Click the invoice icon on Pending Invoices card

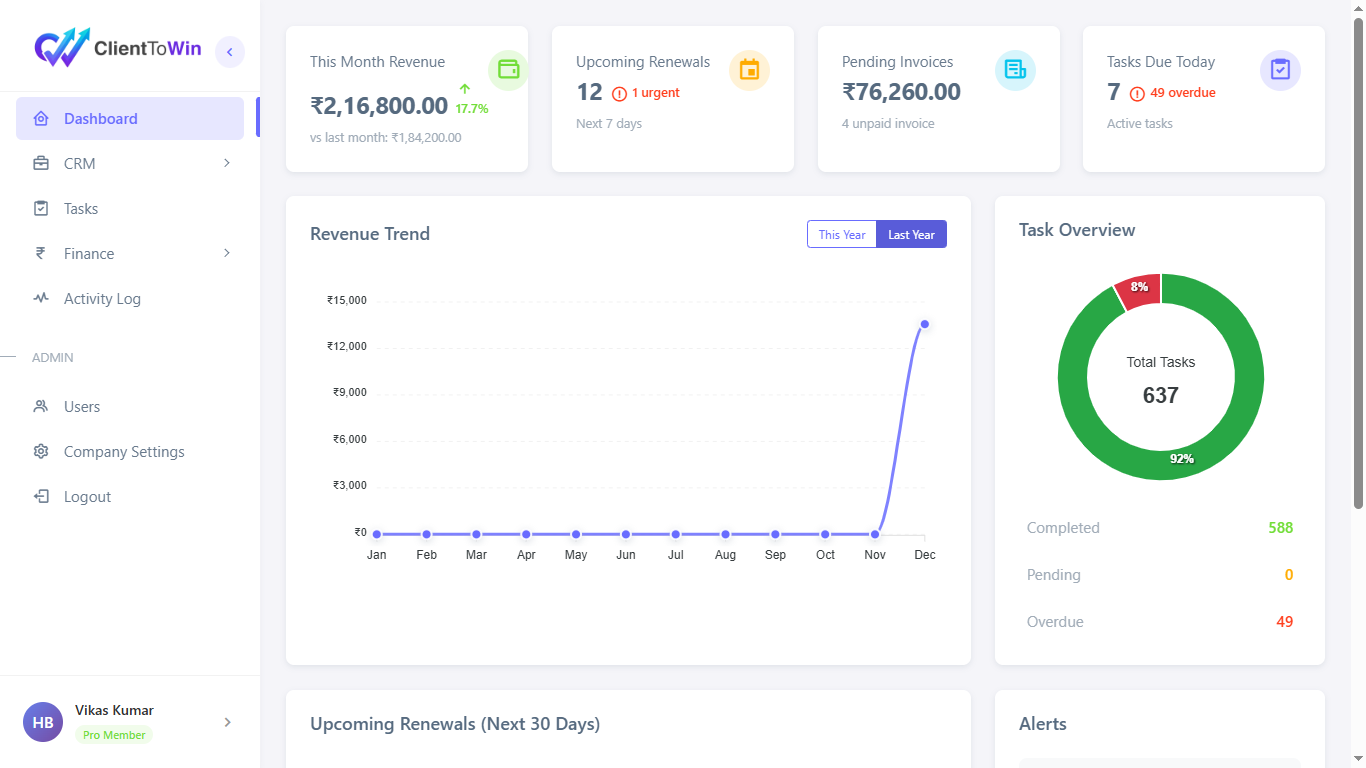(x=1015, y=70)
